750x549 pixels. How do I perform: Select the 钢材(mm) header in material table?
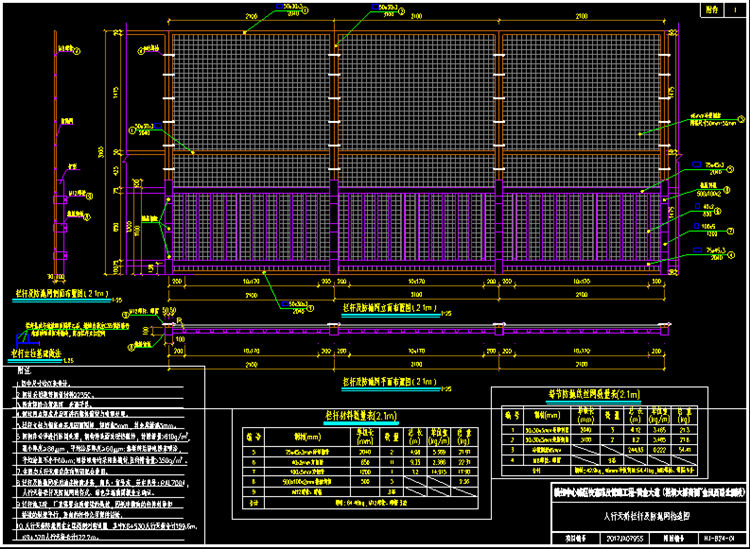(x=302, y=436)
